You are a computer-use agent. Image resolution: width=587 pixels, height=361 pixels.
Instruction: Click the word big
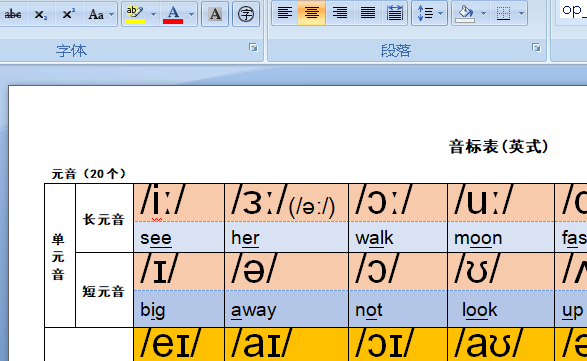pyautogui.click(x=152, y=310)
